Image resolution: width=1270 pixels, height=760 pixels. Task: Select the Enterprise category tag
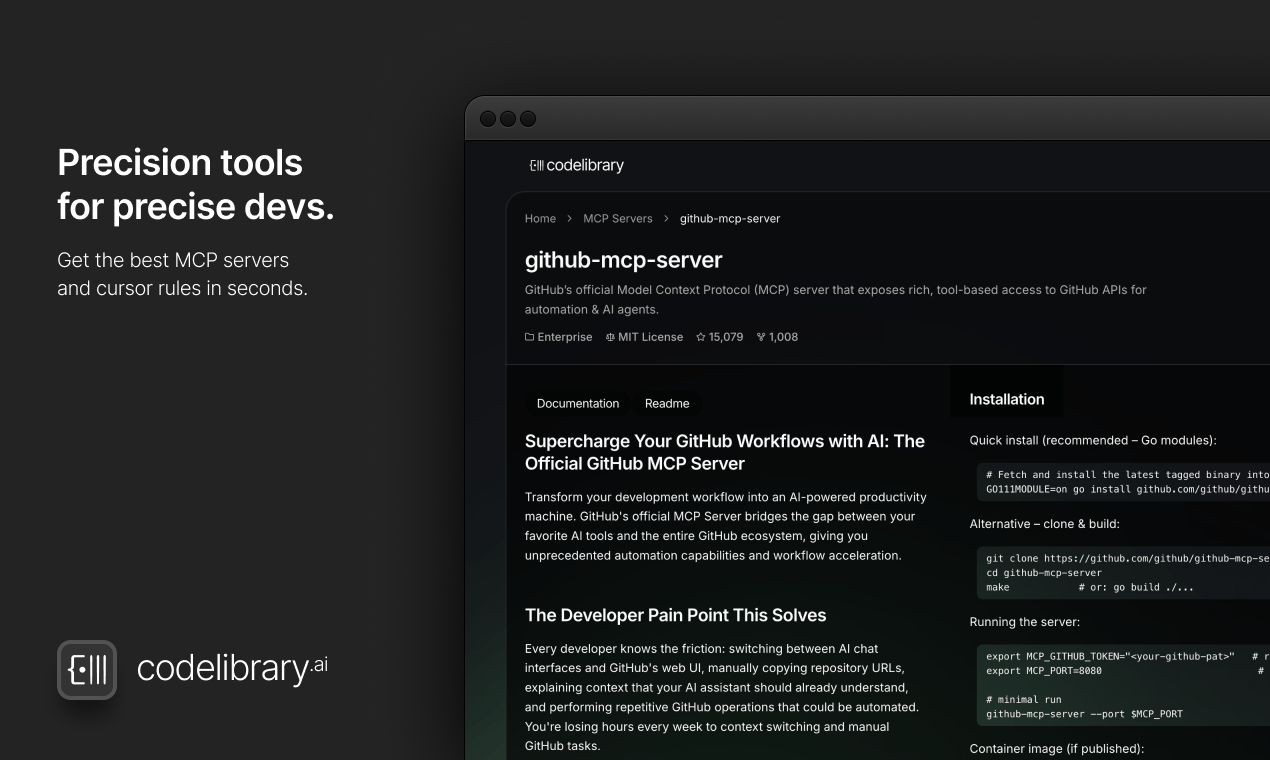[565, 337]
